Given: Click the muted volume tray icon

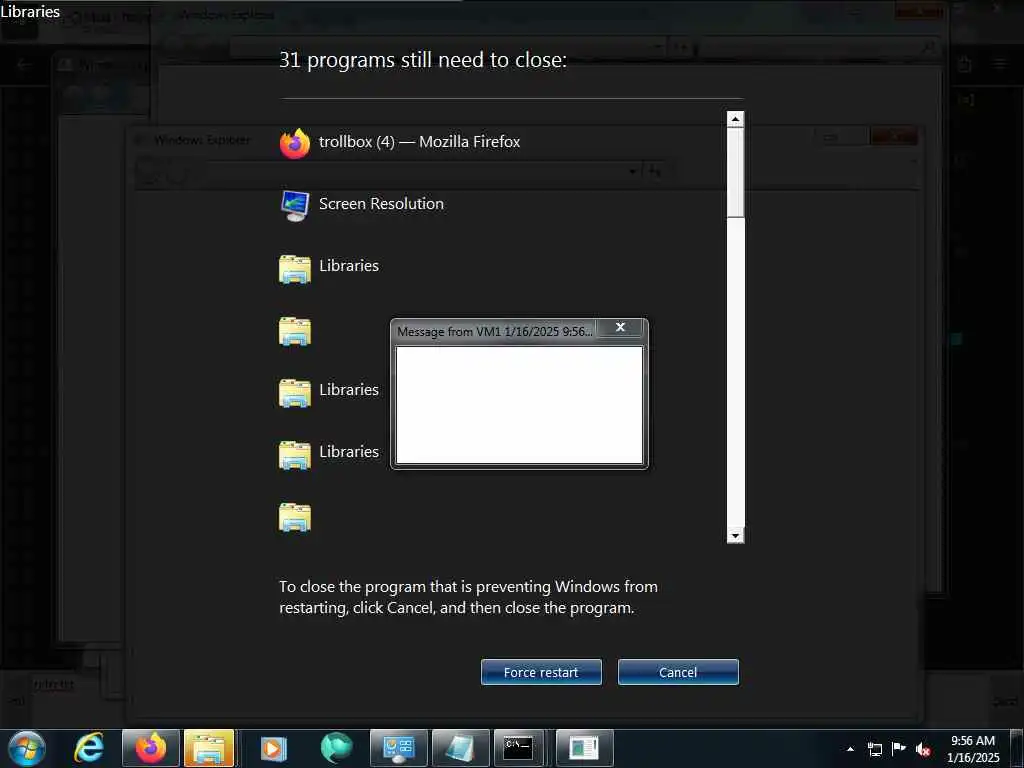Looking at the screenshot, I should [923, 749].
